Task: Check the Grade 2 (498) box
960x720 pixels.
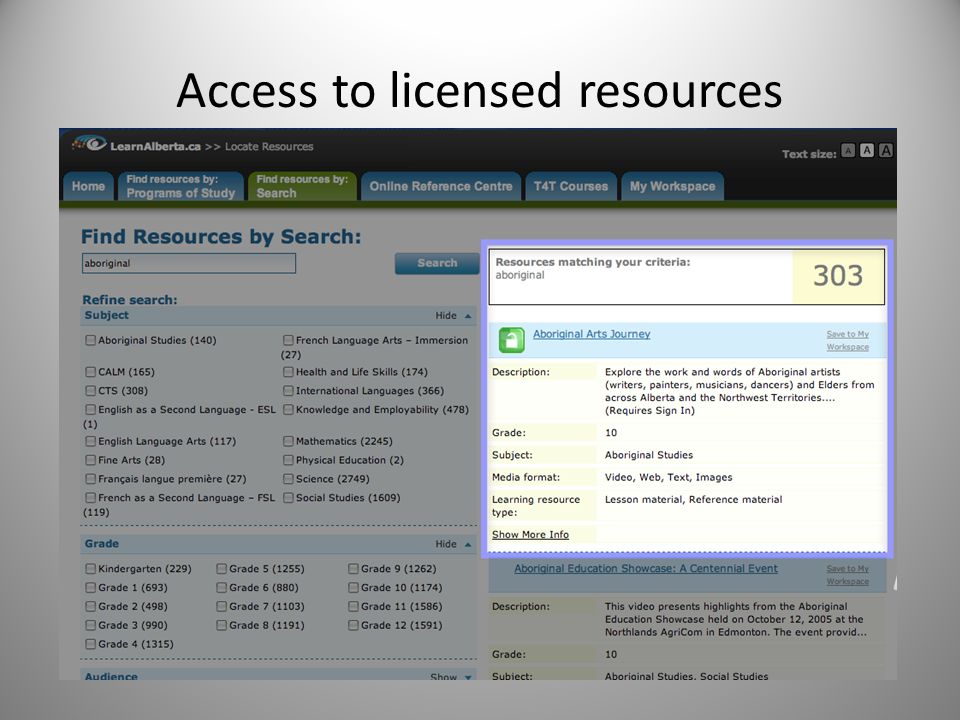Action: 90,607
